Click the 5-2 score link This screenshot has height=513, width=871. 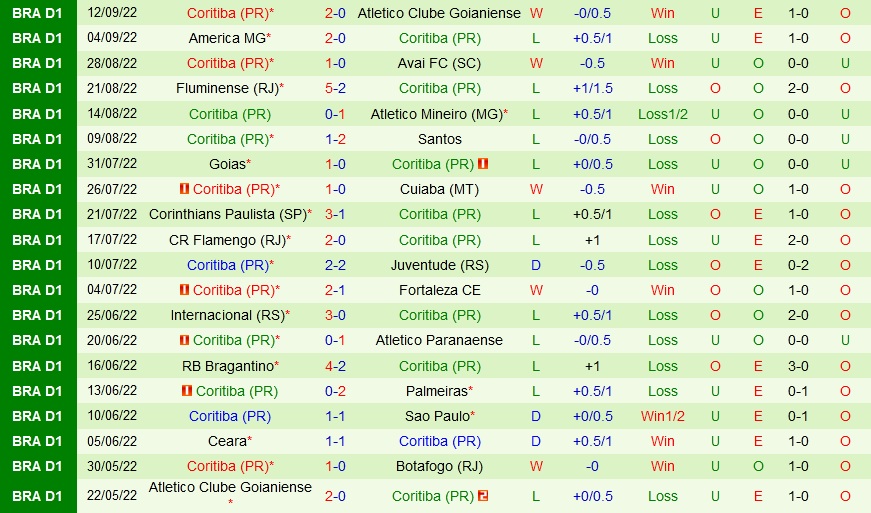pos(335,88)
